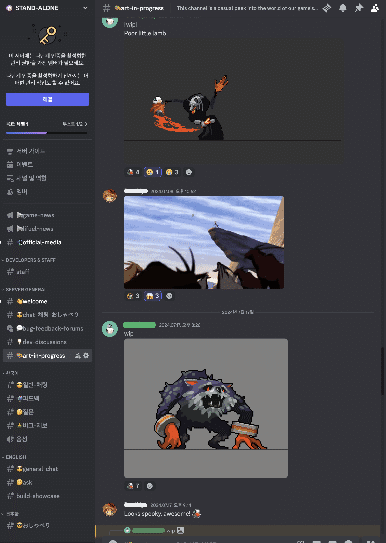Collapse the DEVELOPERS & STAFF category

29,260
